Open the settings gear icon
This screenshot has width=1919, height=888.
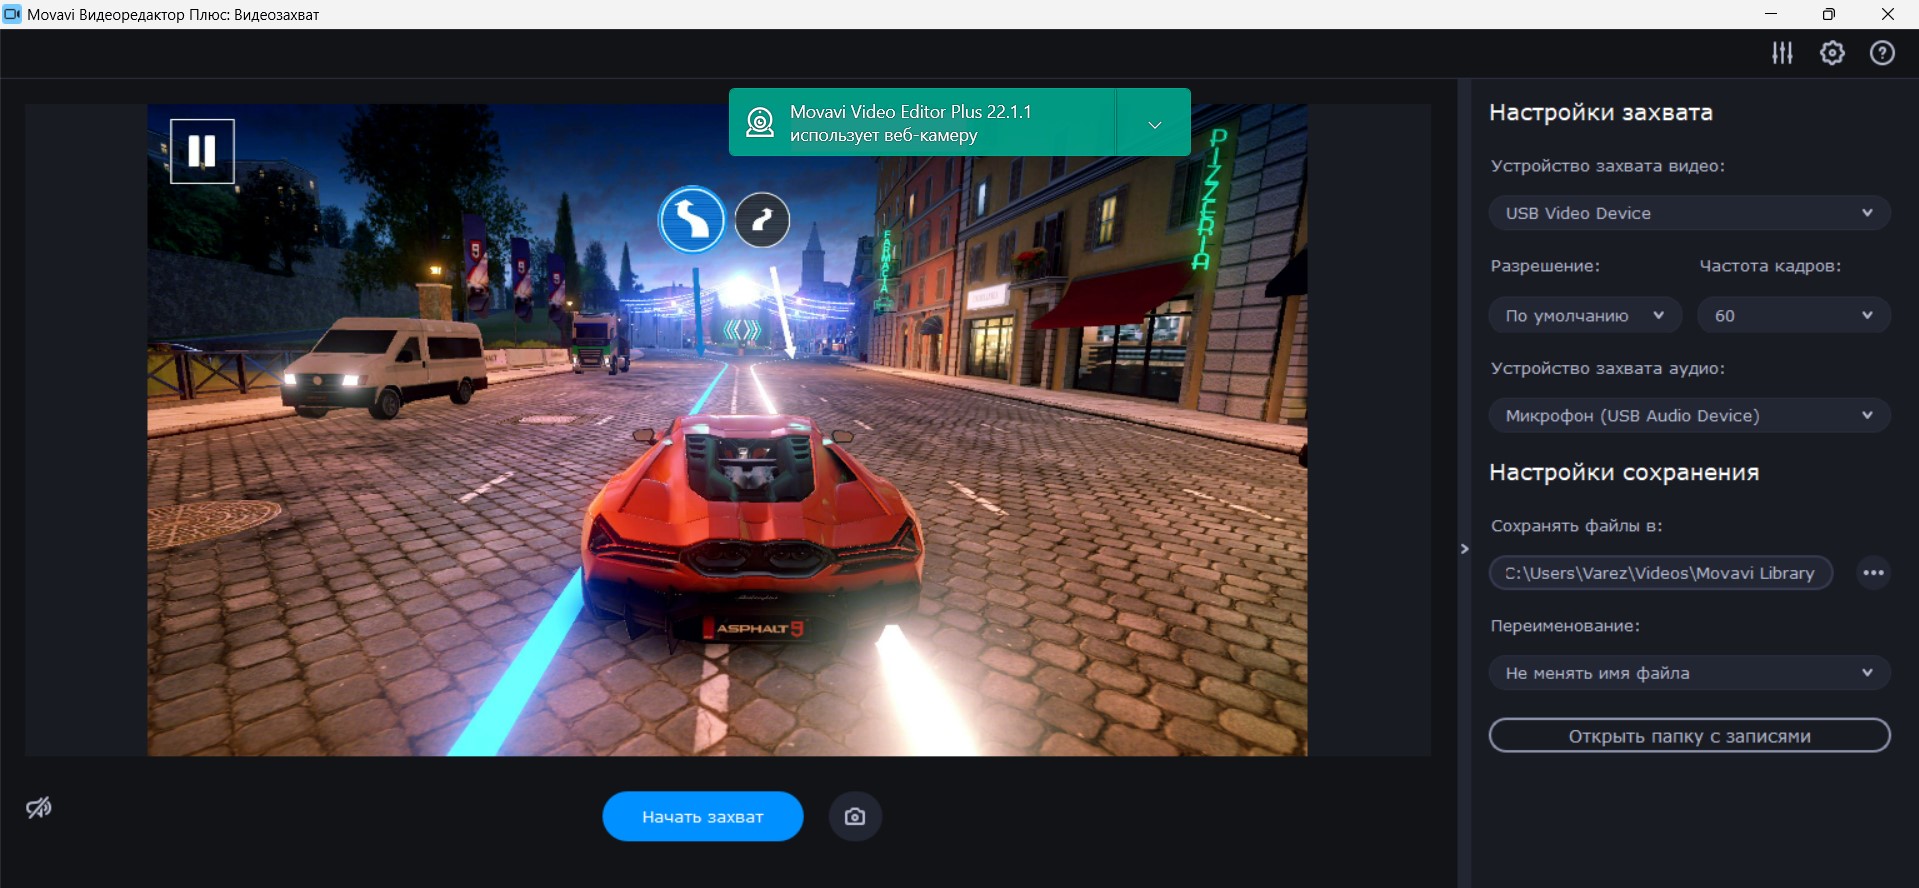[x=1832, y=53]
